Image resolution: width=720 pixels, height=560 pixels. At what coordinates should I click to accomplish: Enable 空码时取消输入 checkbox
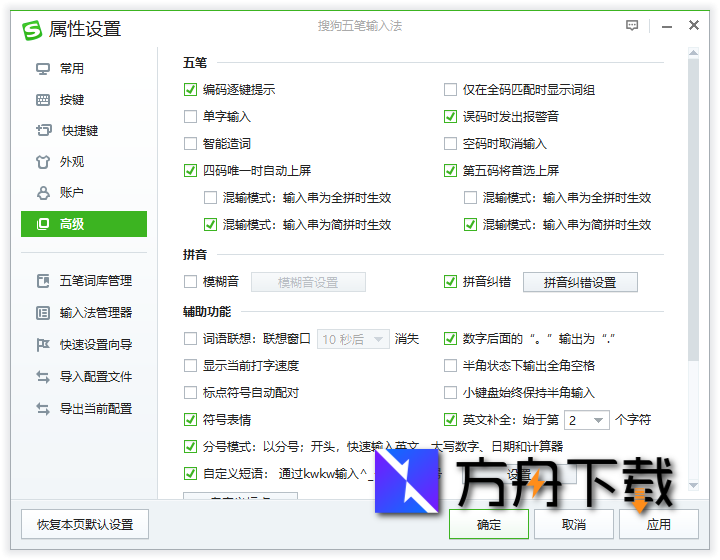tap(450, 144)
